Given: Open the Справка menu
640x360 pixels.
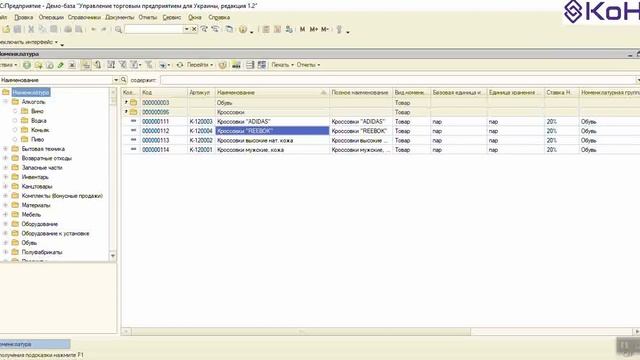Looking at the screenshot, I should (219, 18).
